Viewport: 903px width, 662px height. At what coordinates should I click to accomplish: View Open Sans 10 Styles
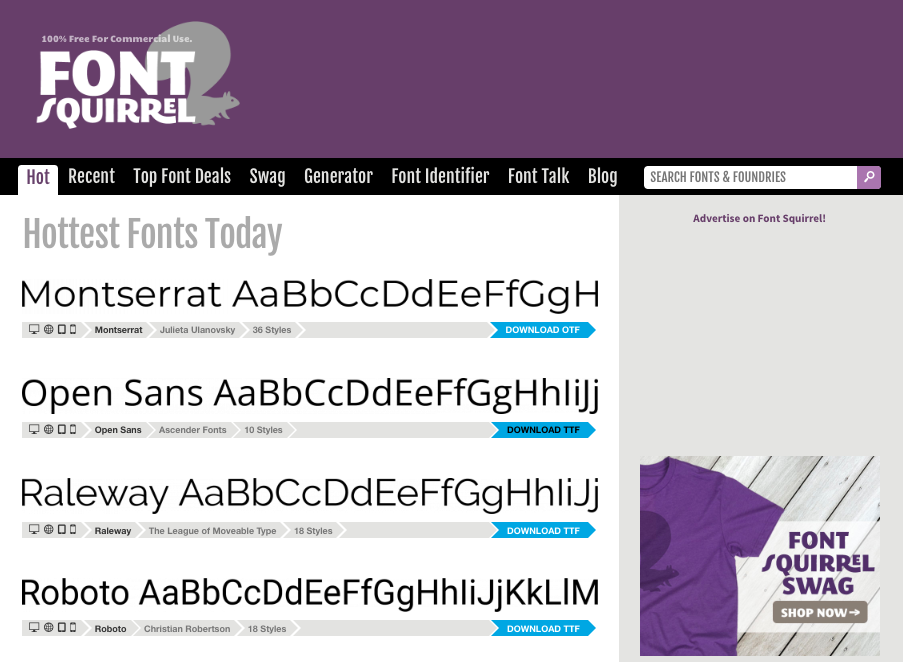[263, 430]
